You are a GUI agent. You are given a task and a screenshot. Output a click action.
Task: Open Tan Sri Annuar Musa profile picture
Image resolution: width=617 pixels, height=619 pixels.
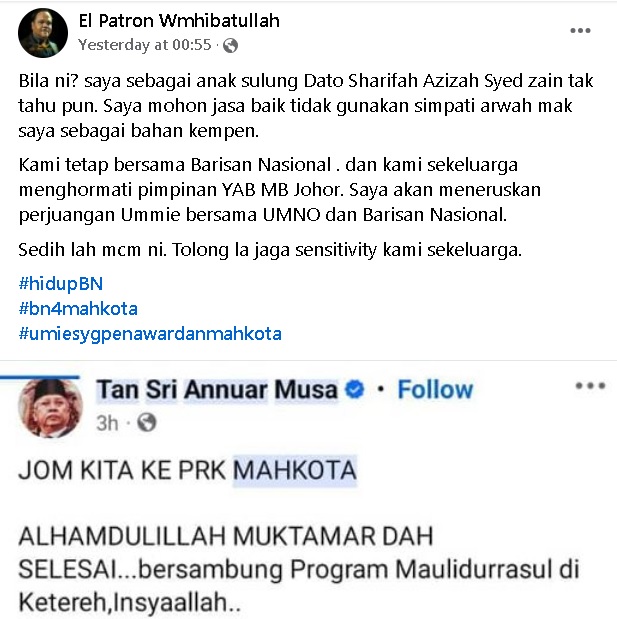(x=51, y=408)
